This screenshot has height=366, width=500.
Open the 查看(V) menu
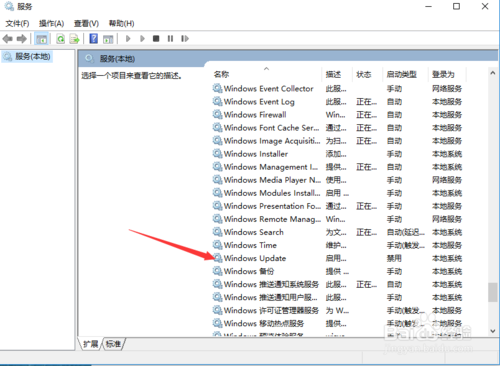pyautogui.click(x=86, y=23)
